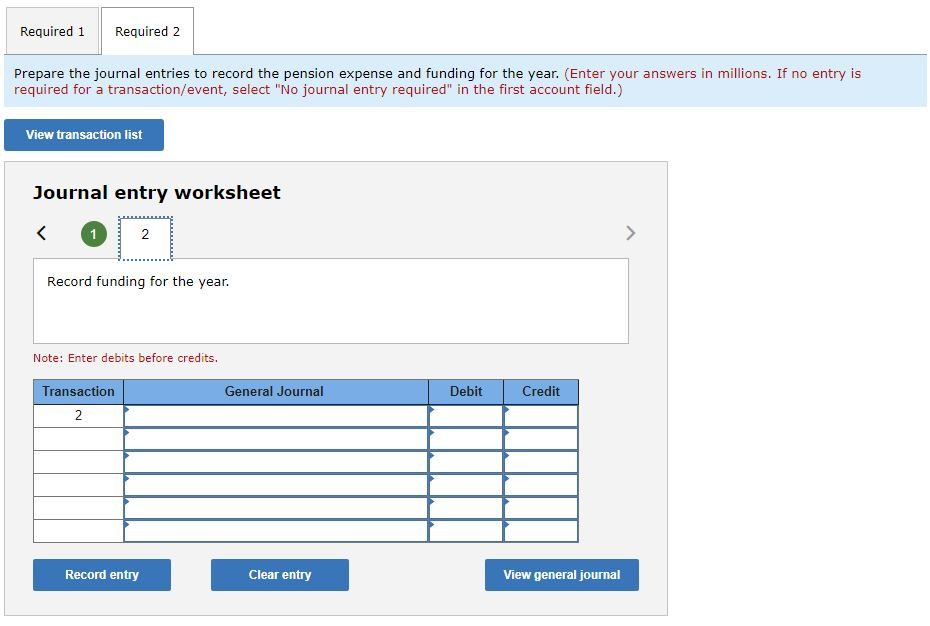Screen dimensions: 930x626
Task: Click the Credit column header
Action: (x=541, y=392)
